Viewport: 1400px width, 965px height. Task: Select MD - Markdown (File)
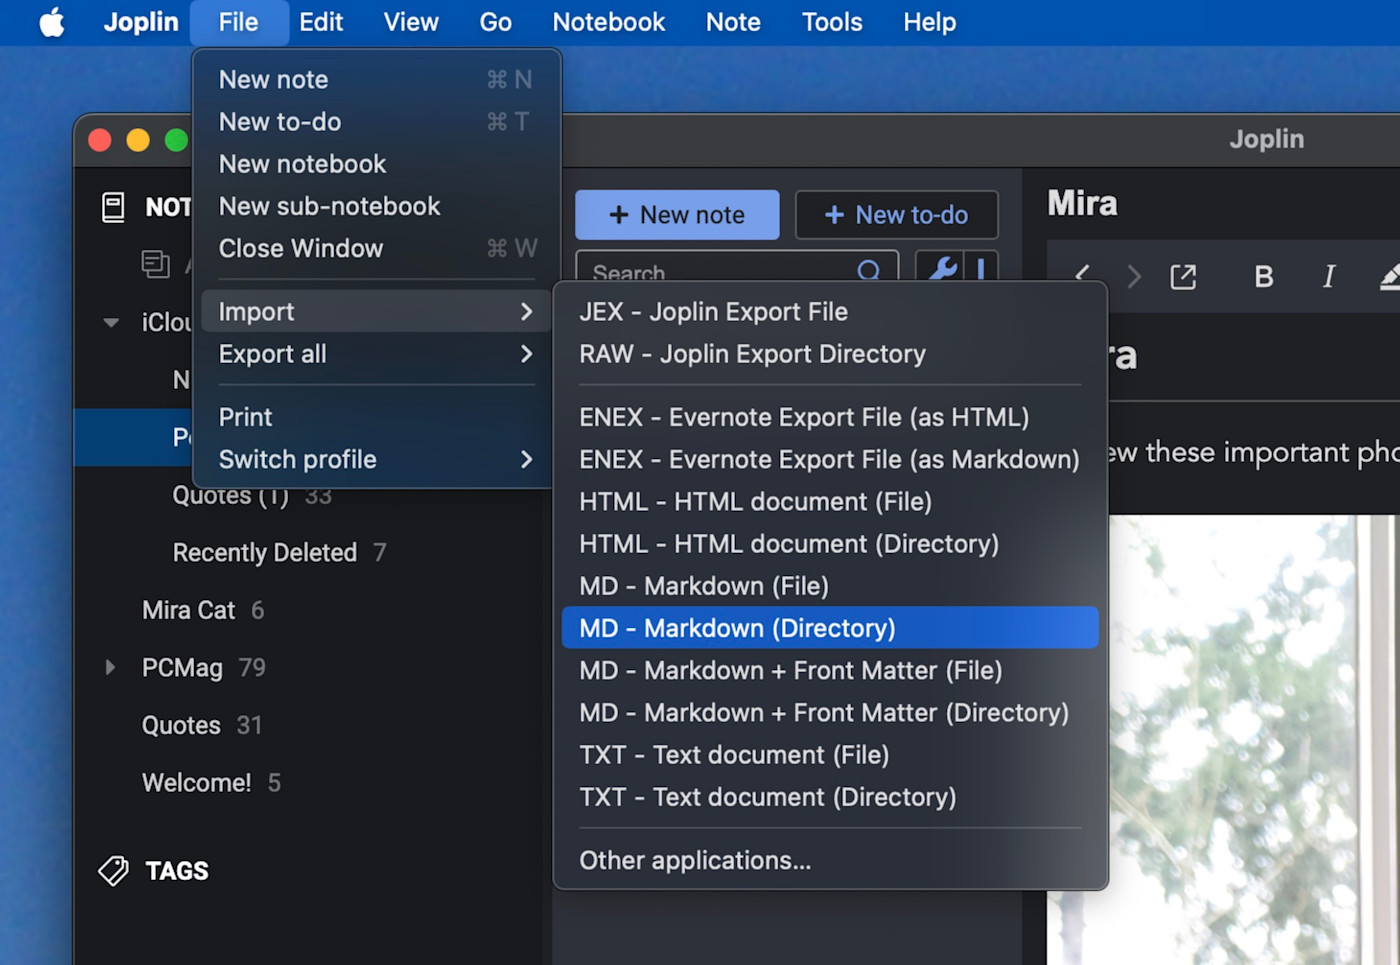pyautogui.click(x=830, y=586)
